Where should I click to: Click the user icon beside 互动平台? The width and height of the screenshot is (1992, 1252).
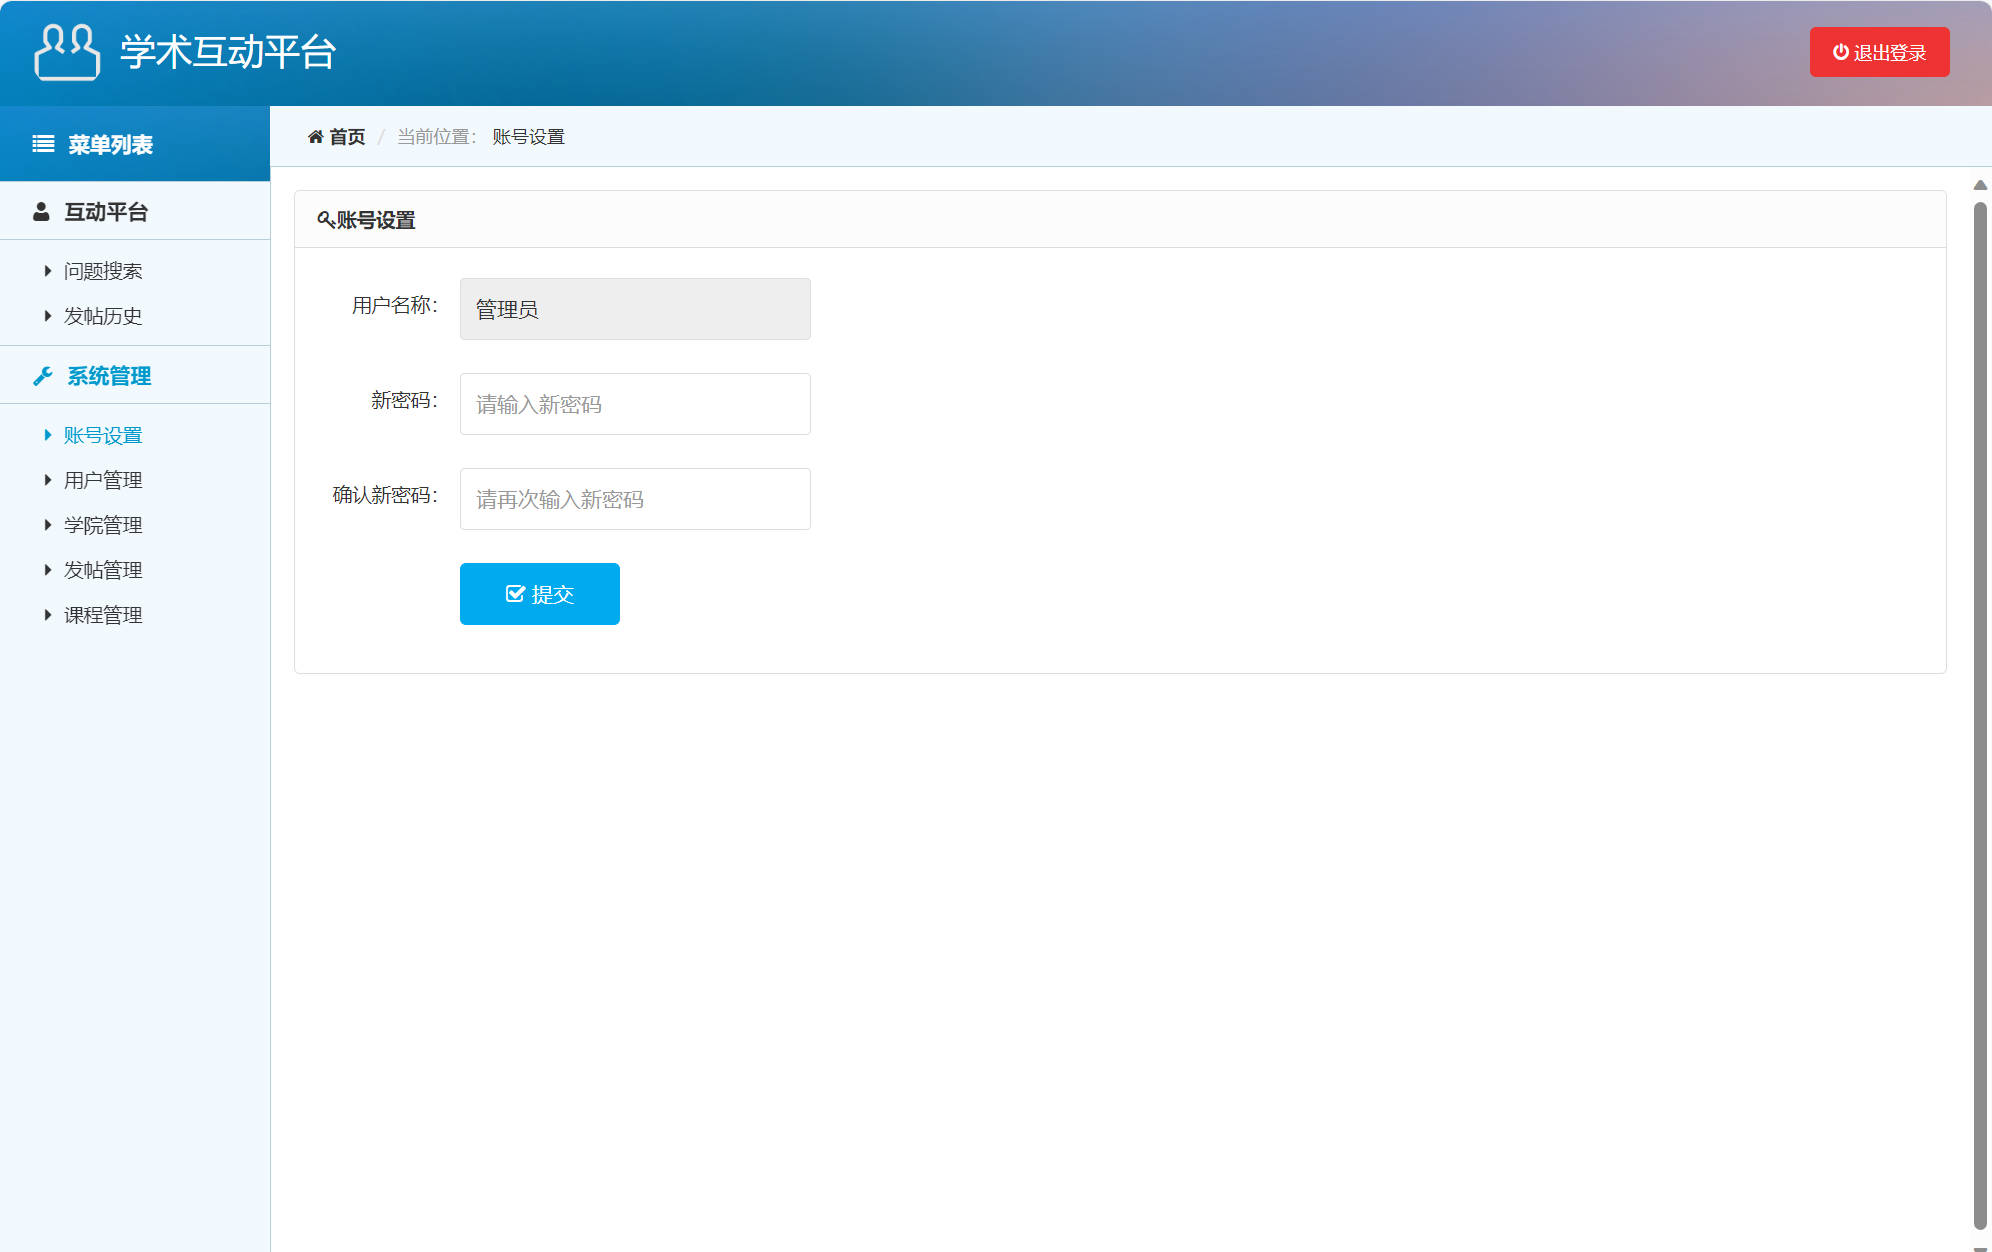pos(41,212)
